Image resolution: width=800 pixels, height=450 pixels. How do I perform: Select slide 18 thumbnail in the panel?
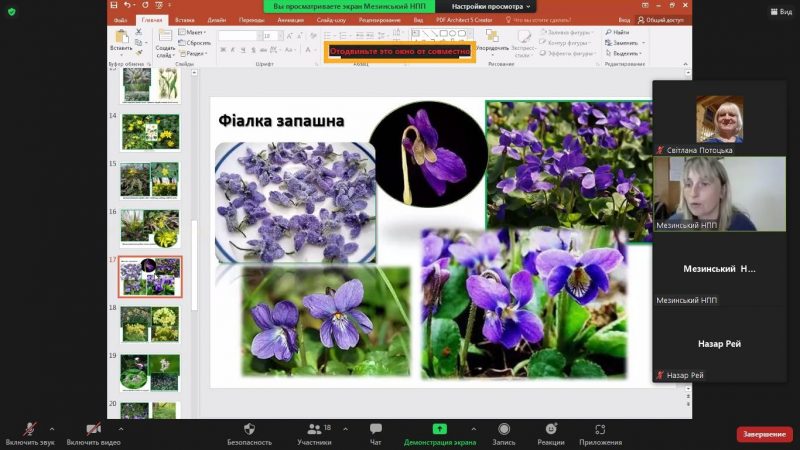[150, 324]
